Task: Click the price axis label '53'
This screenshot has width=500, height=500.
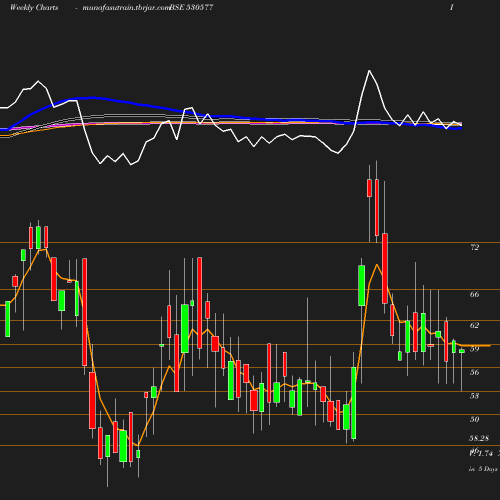Action: pos(475,396)
